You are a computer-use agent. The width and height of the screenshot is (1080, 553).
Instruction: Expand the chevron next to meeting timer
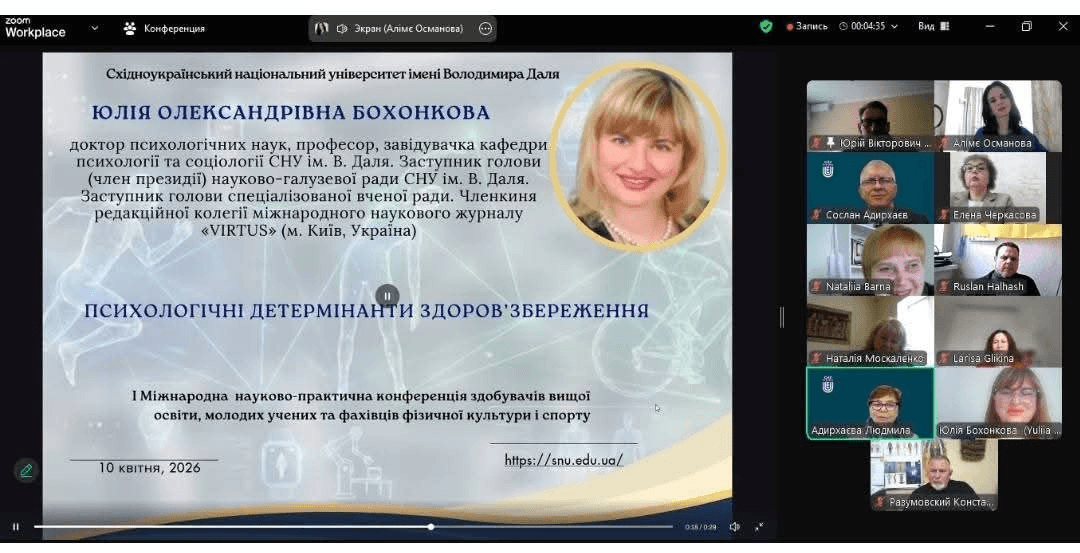click(x=895, y=26)
